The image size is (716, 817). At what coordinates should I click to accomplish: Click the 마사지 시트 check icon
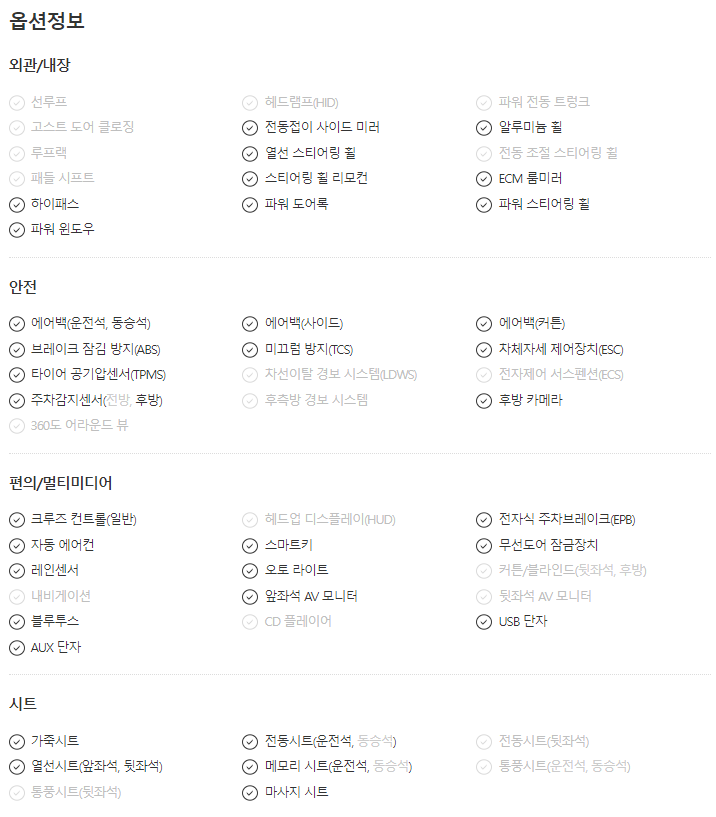point(250,793)
